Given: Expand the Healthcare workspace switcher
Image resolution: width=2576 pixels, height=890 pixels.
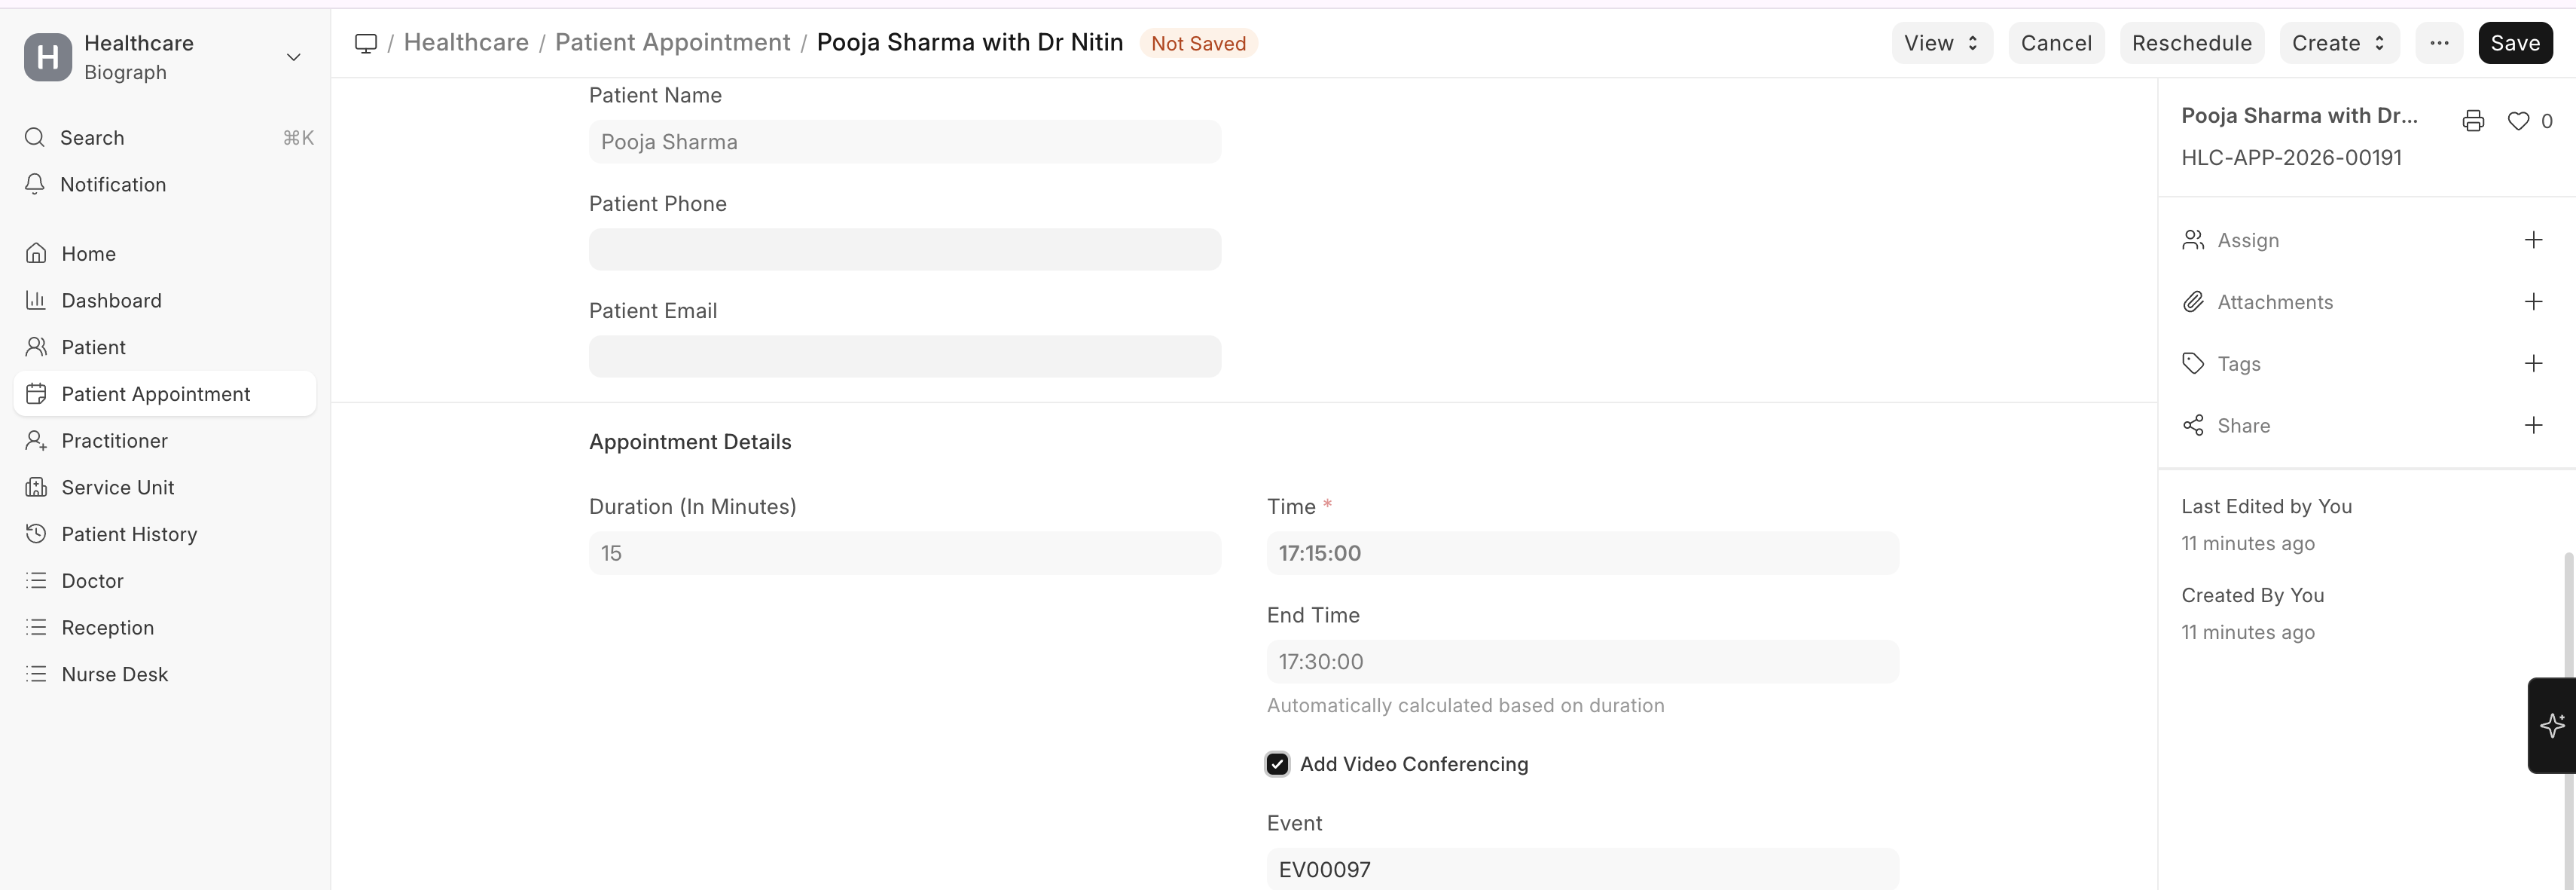Looking at the screenshot, I should [x=293, y=57].
